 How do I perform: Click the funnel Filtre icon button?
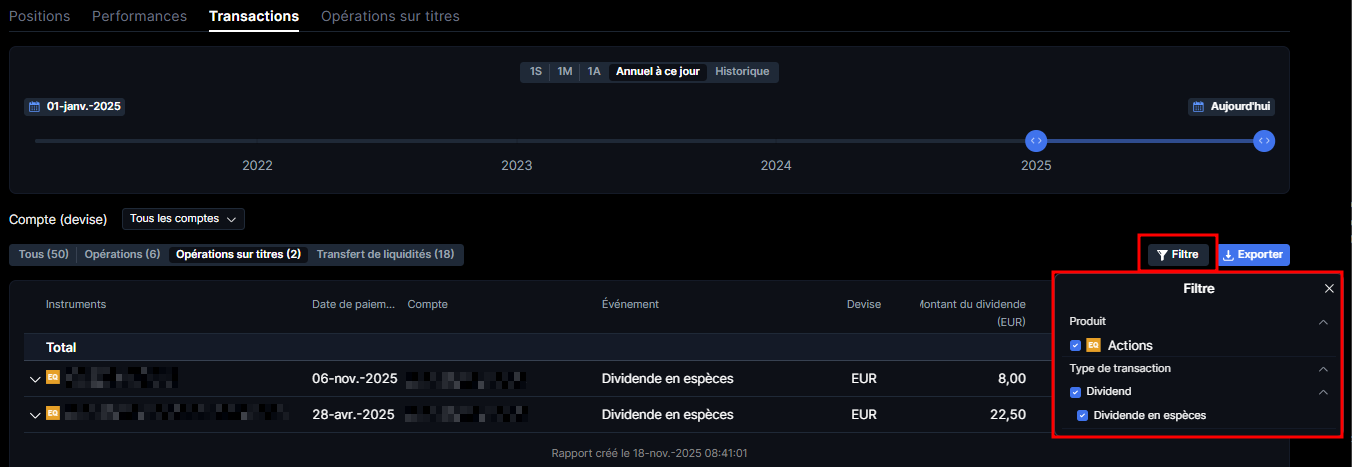pyautogui.click(x=1178, y=255)
